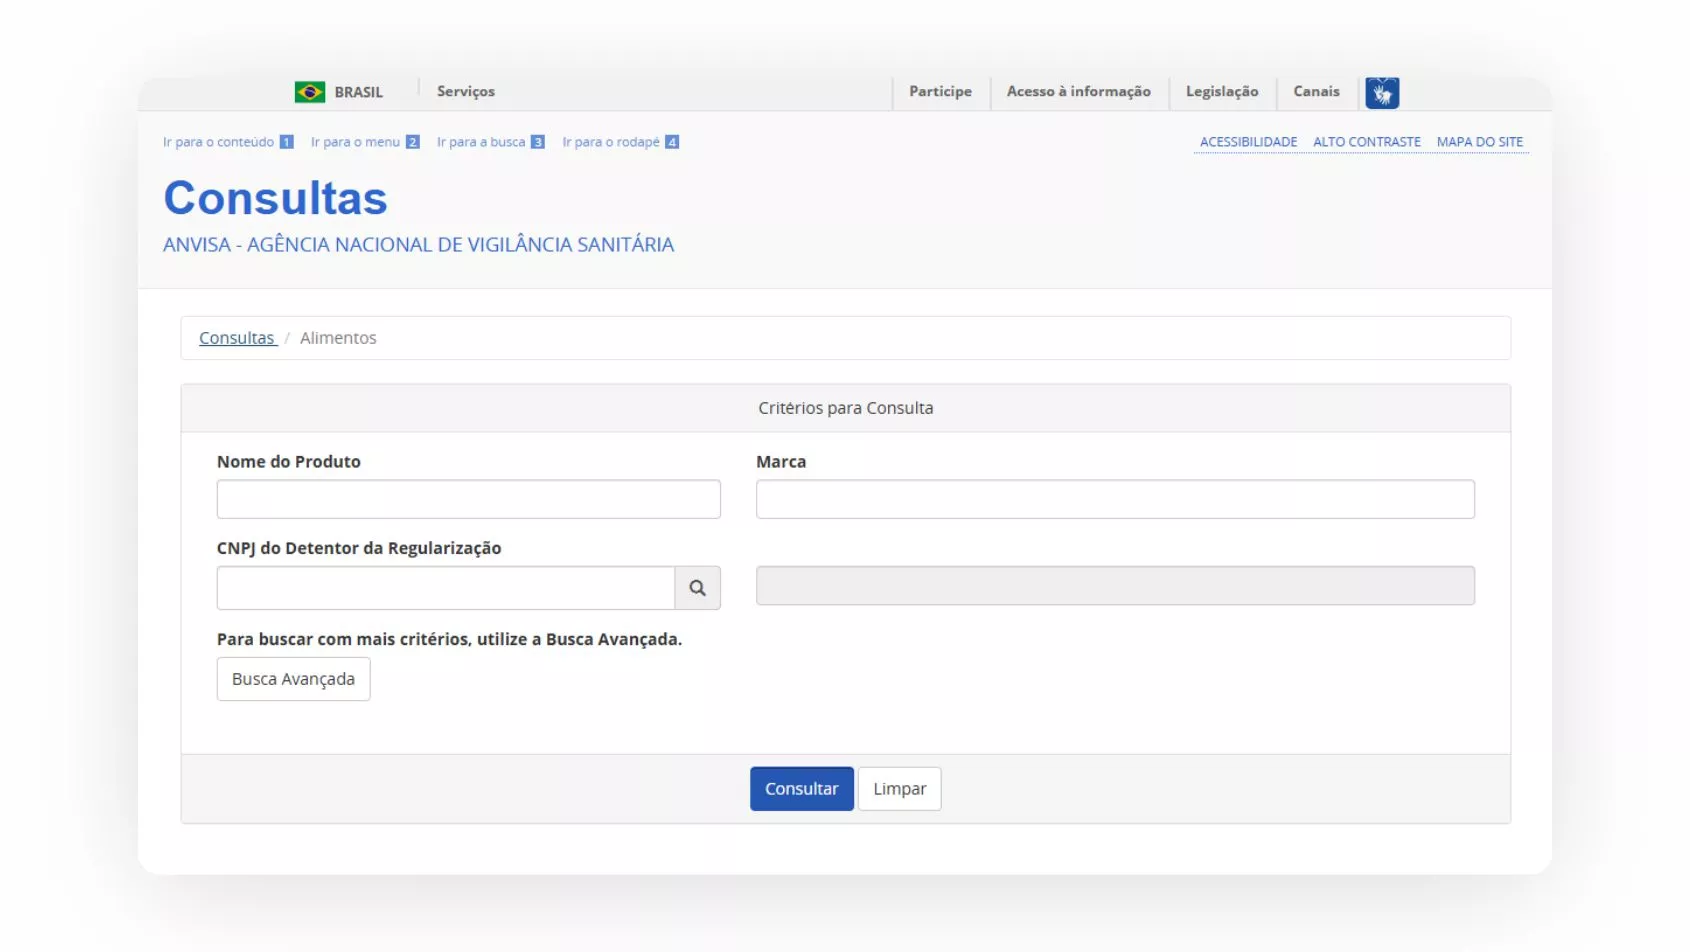This screenshot has width=1690, height=952.
Task: Click the BRASIL portal link
Action: coord(359,92)
